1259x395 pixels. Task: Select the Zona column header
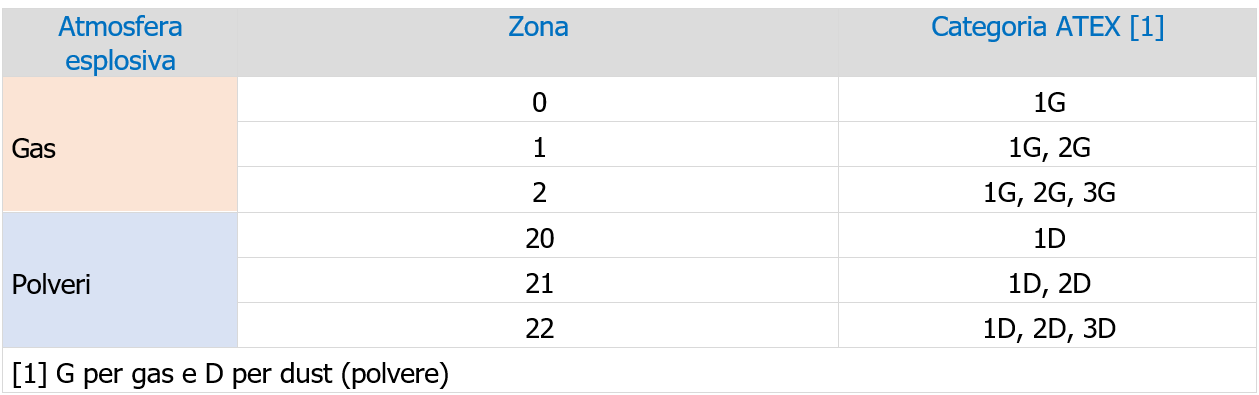[x=538, y=43]
